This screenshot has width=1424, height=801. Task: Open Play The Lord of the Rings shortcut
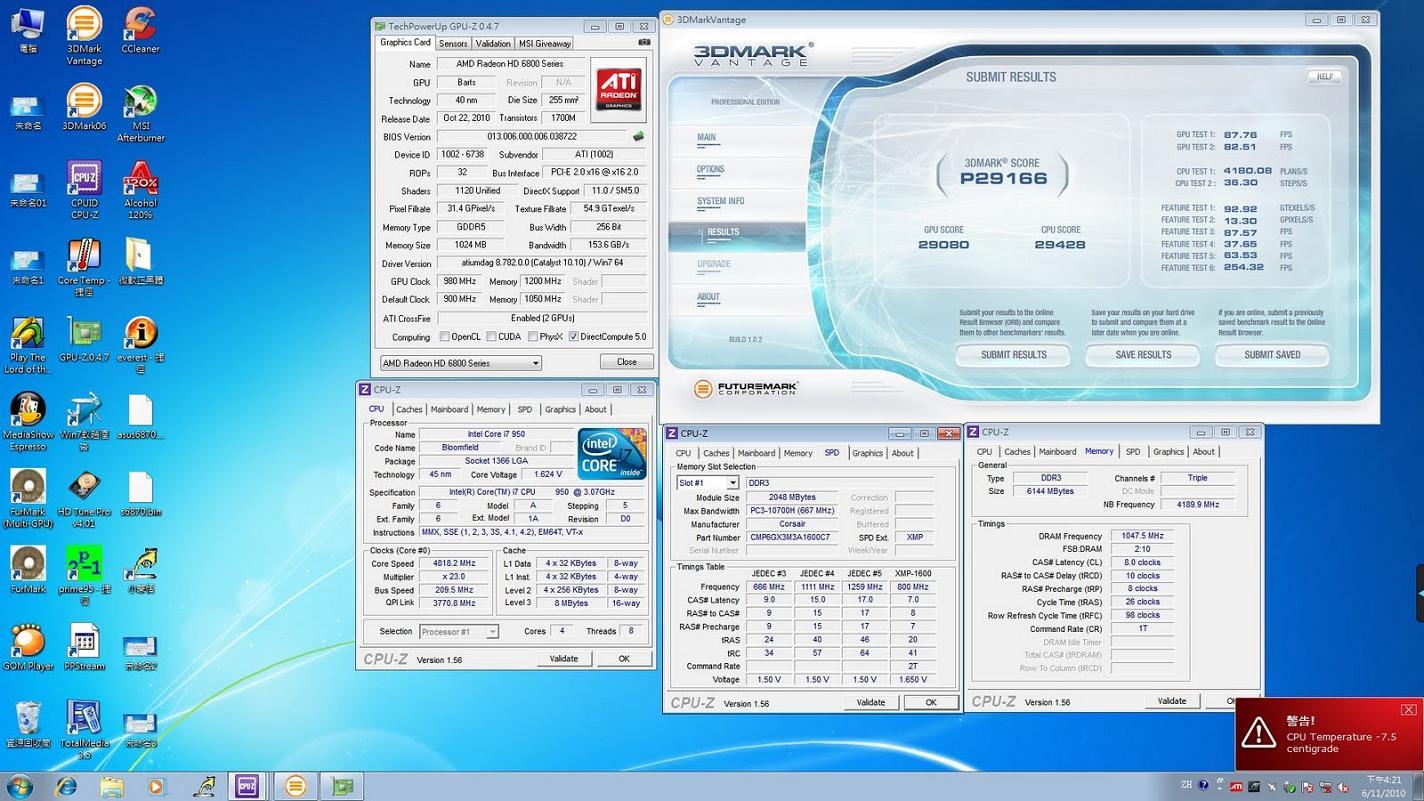point(28,346)
